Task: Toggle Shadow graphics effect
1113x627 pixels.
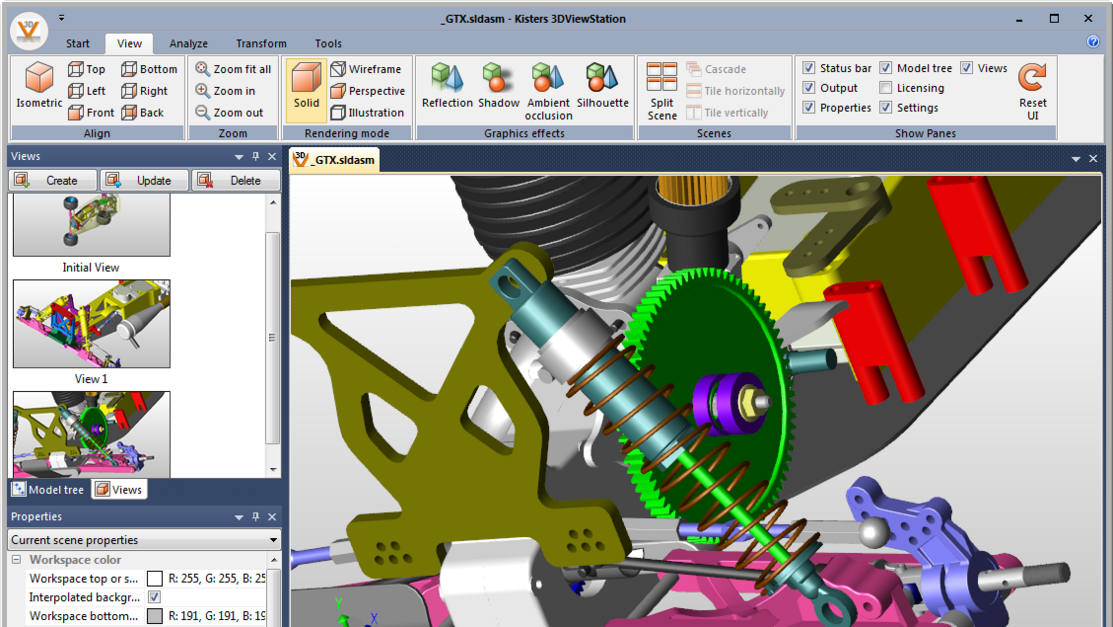Action: coord(498,85)
